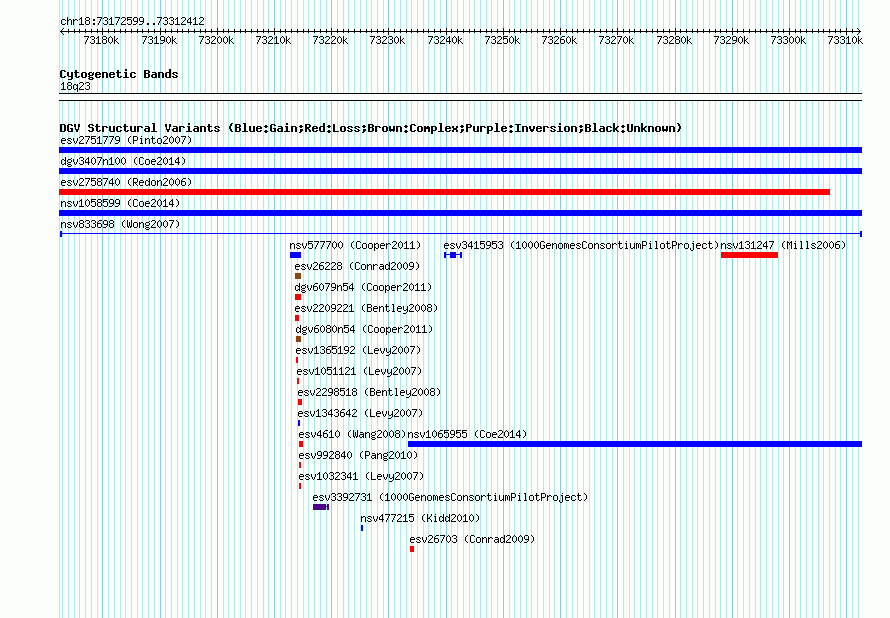Open the nsv833698 (Wong2007) label
The image size is (890, 618).
(120, 224)
